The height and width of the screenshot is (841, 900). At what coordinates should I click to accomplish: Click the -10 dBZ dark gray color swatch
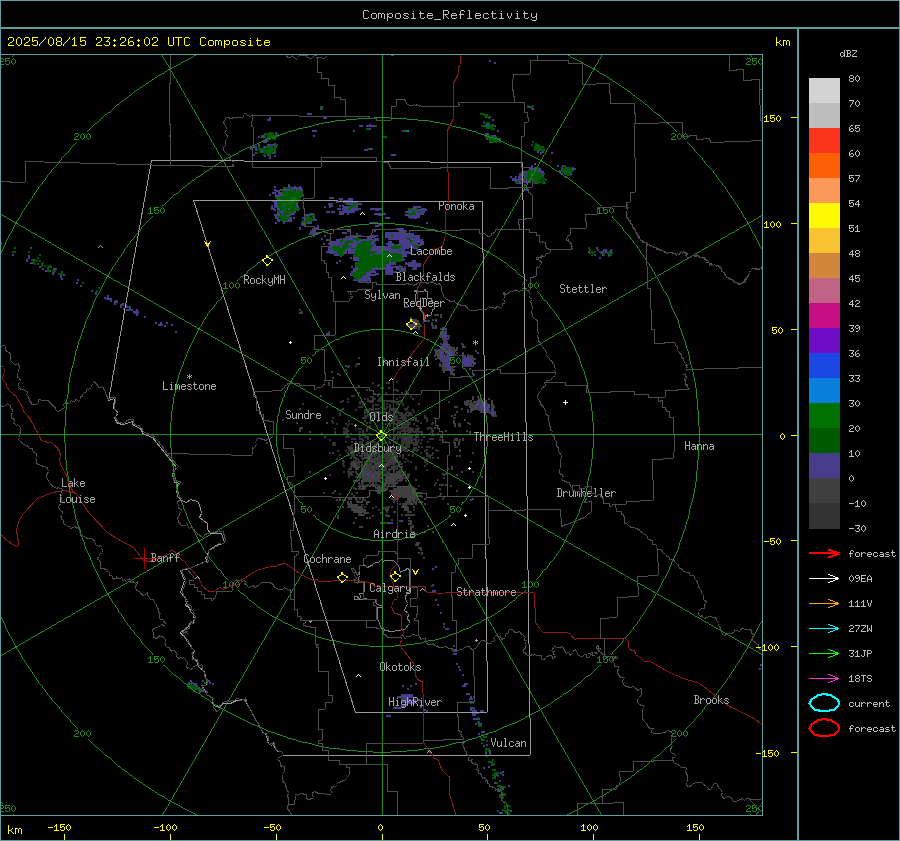tap(824, 516)
